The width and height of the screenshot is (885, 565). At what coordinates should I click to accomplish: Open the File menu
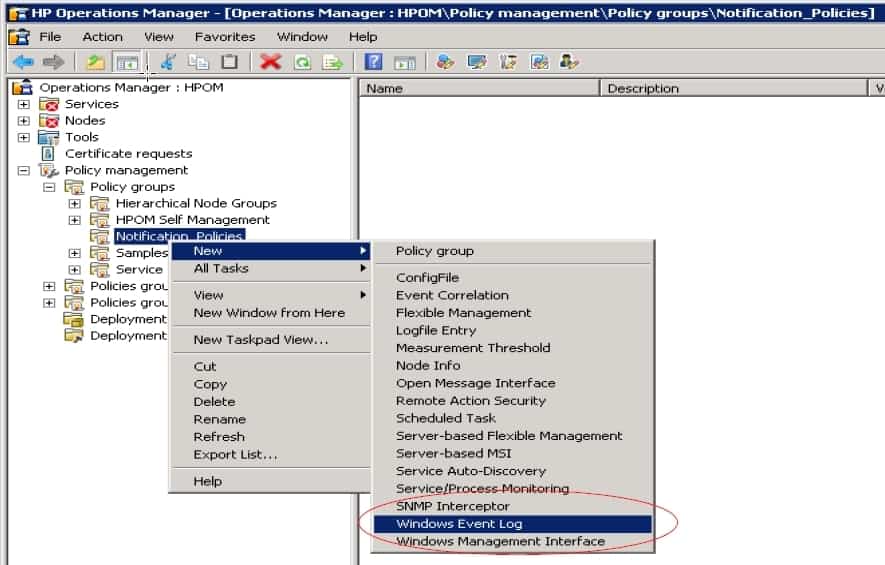tap(50, 37)
